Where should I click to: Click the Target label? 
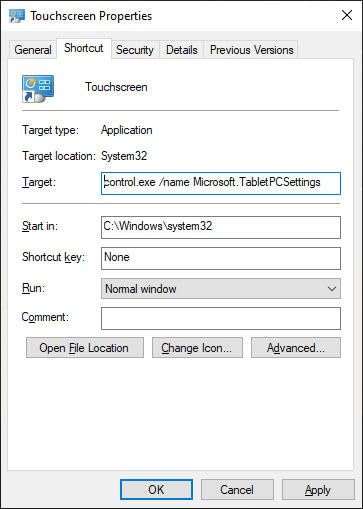pos(39,182)
